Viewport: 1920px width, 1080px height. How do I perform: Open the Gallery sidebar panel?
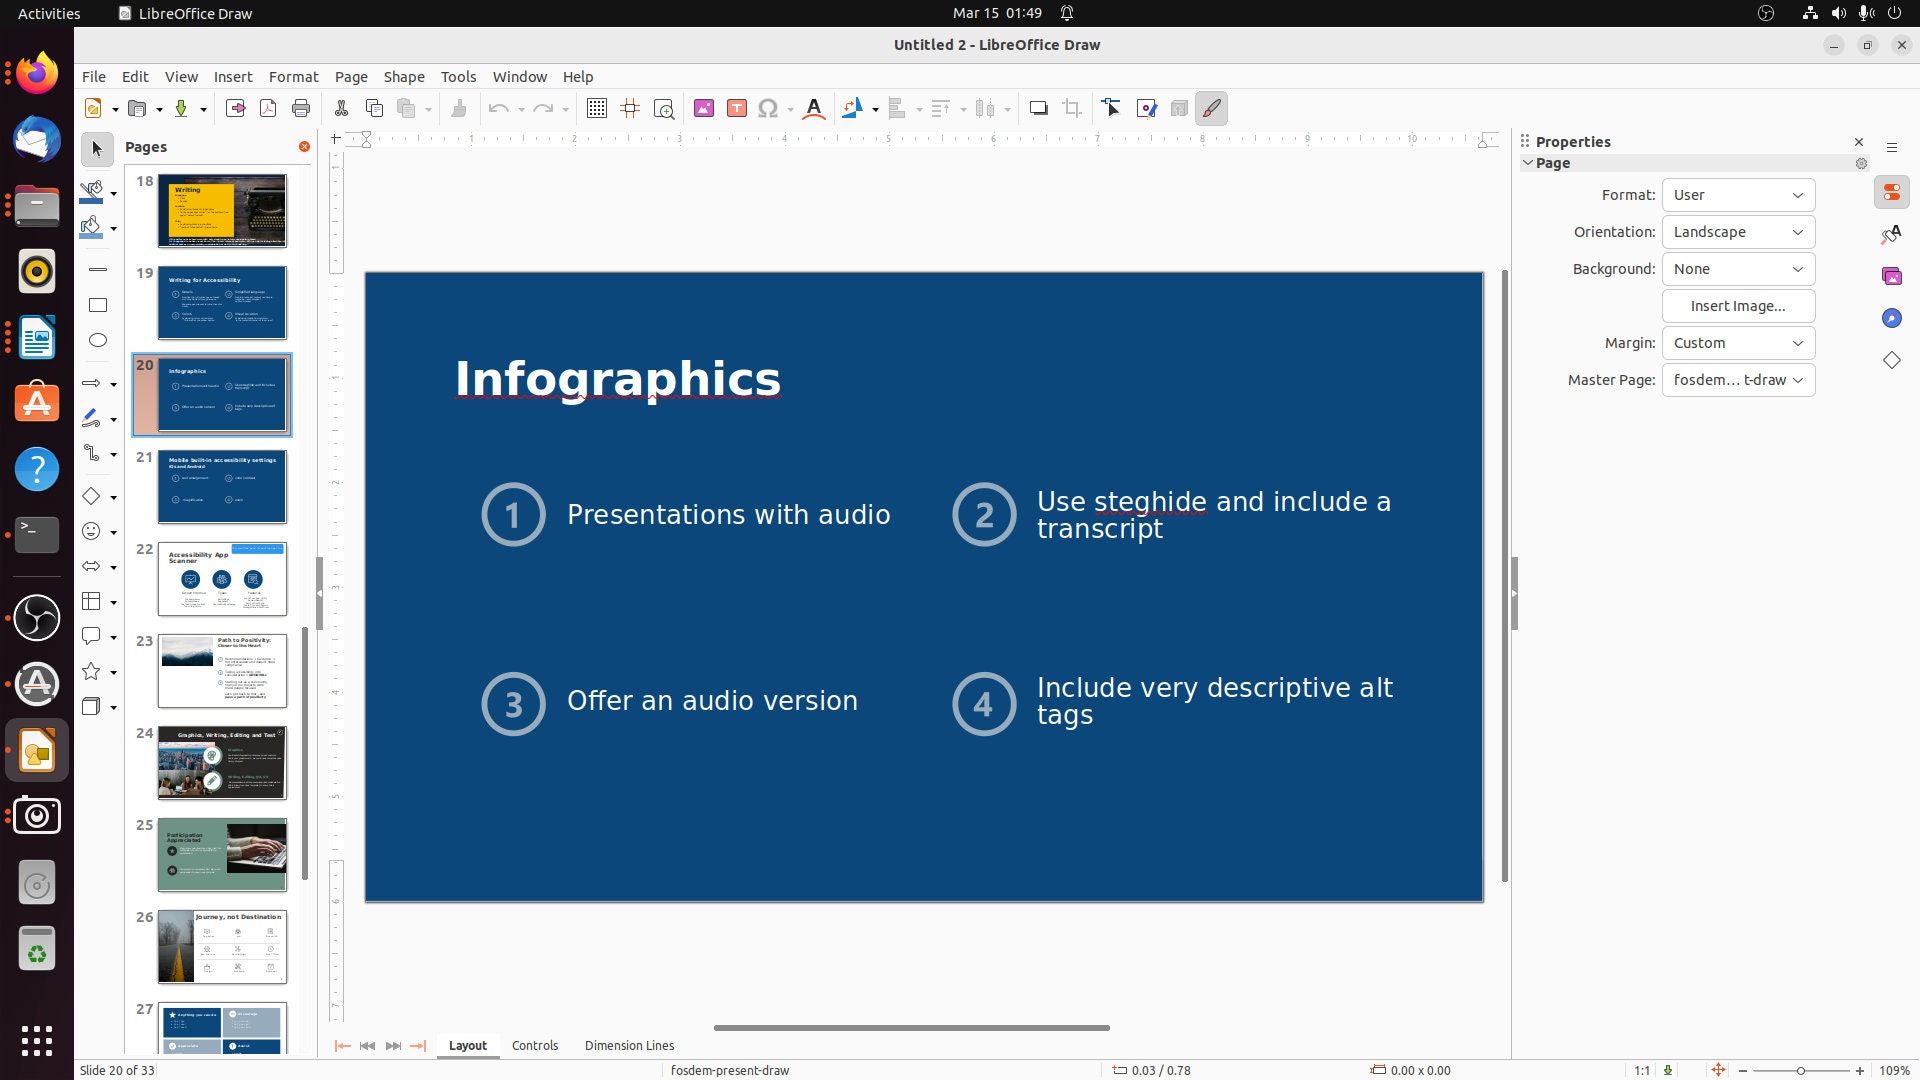(x=1892, y=275)
